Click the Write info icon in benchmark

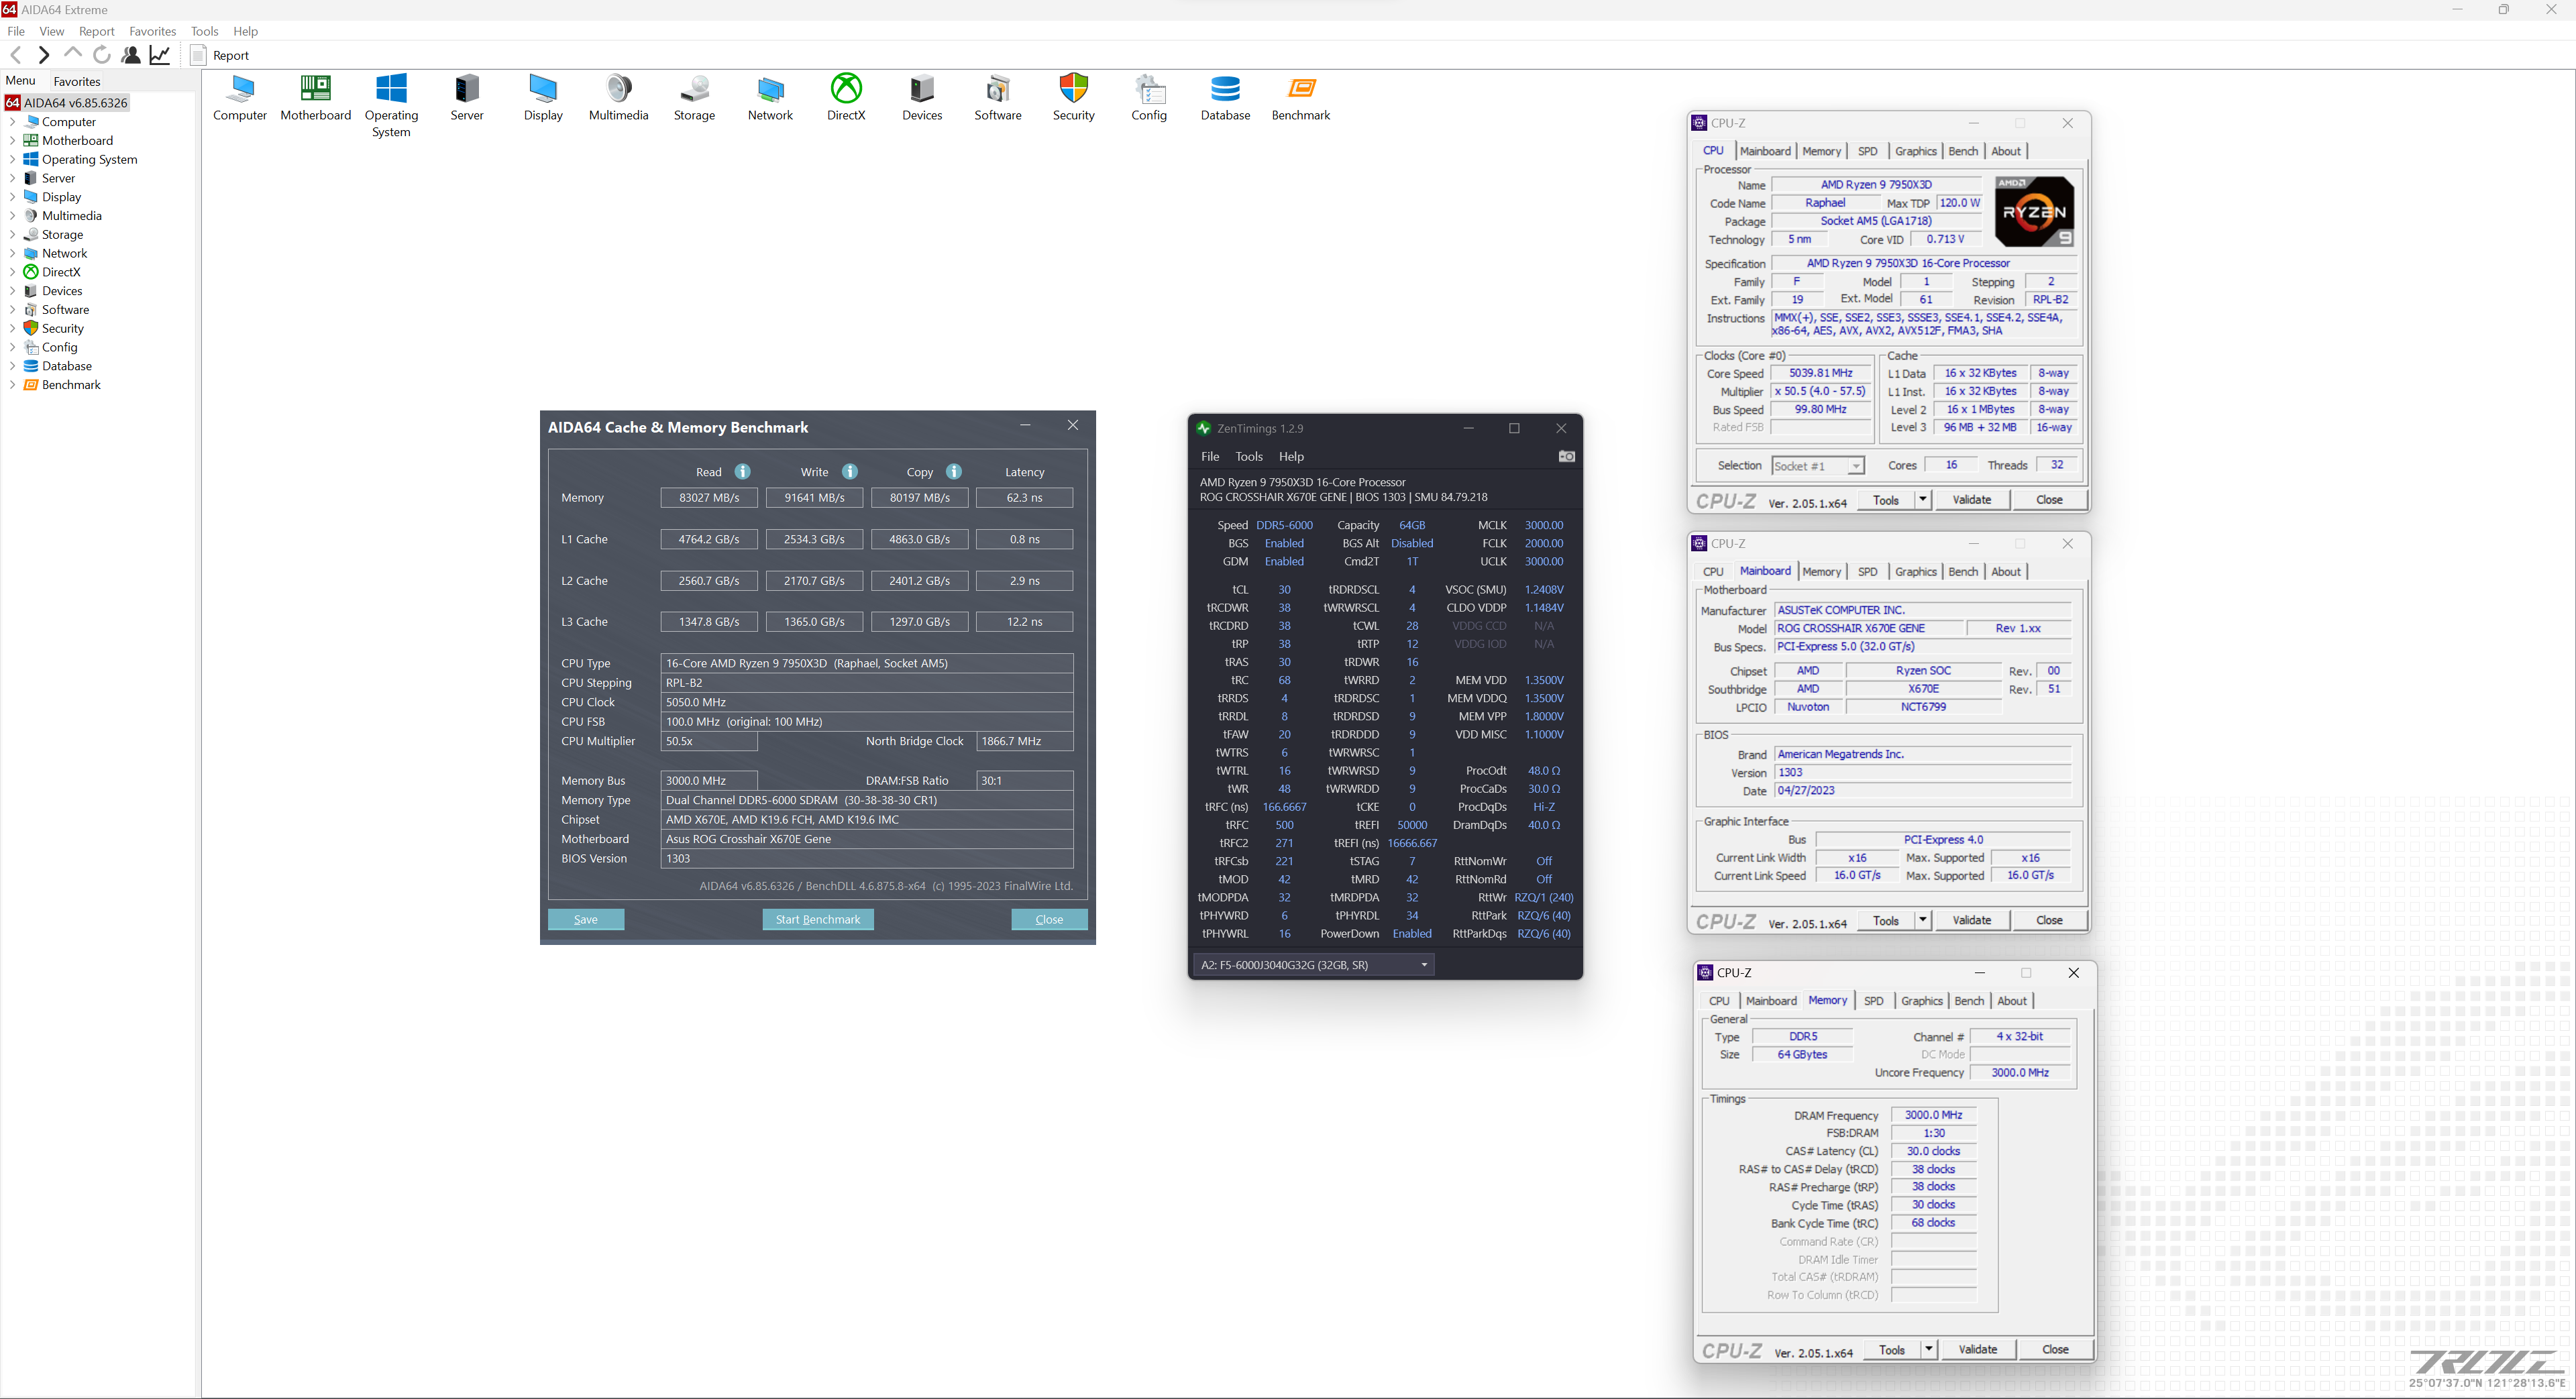click(850, 471)
